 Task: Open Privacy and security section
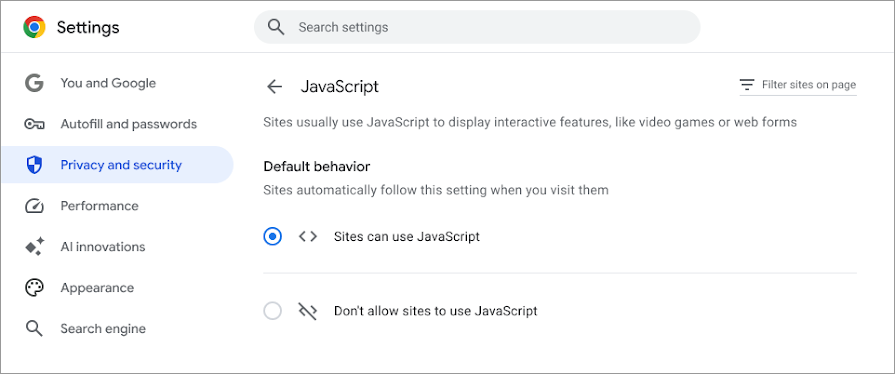click(117, 165)
